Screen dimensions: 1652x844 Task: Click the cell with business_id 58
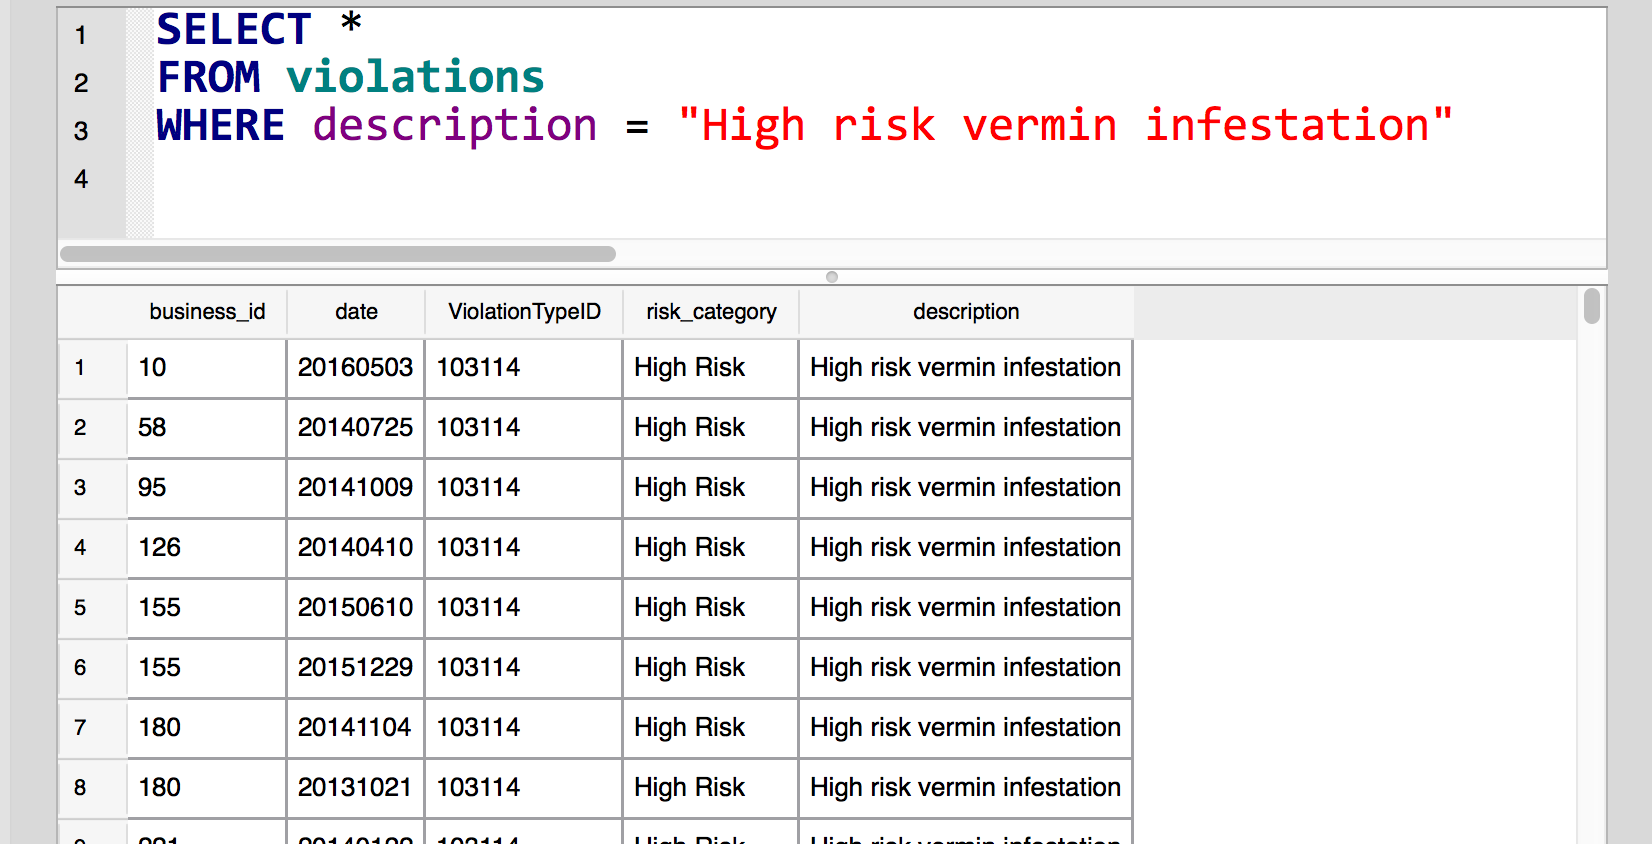point(207,428)
